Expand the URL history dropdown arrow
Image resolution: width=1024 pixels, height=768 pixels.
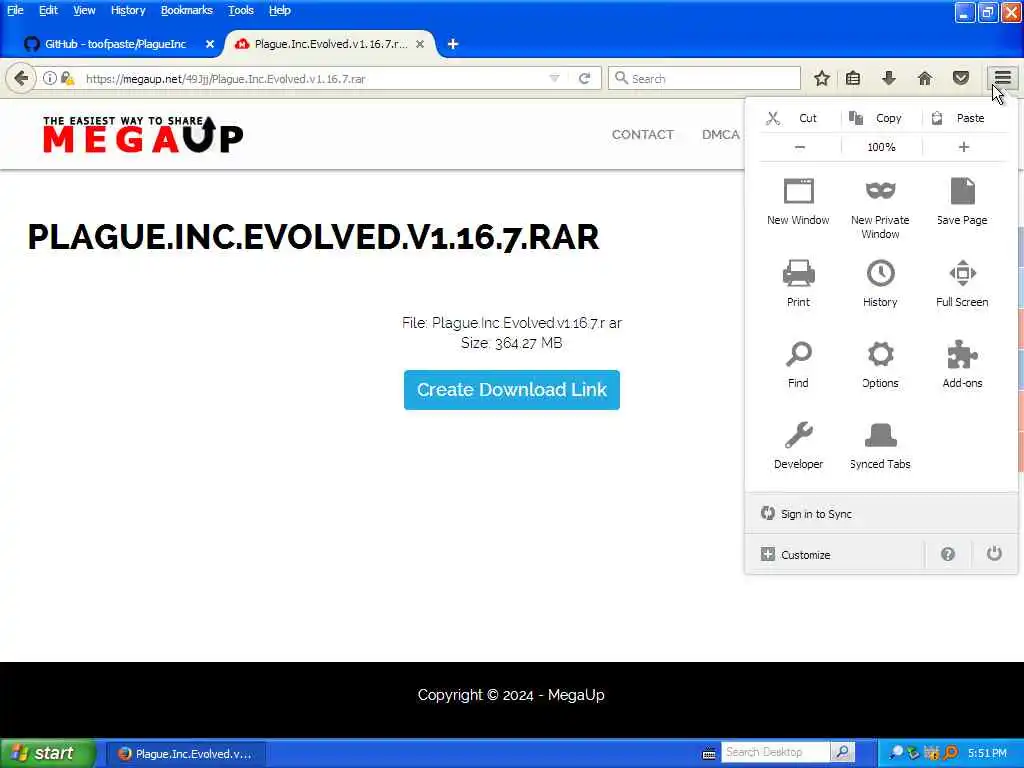pyautogui.click(x=554, y=79)
